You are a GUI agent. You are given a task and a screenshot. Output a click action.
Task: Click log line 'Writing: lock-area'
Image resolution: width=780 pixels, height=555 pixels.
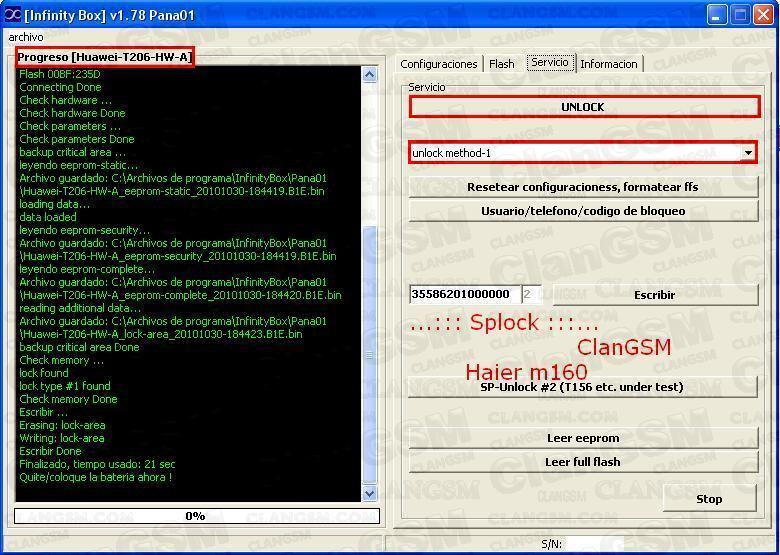[62, 438]
